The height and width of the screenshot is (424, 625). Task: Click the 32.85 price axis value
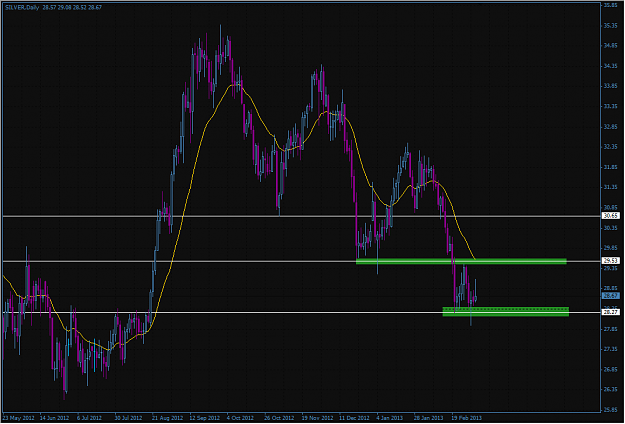pyautogui.click(x=611, y=127)
